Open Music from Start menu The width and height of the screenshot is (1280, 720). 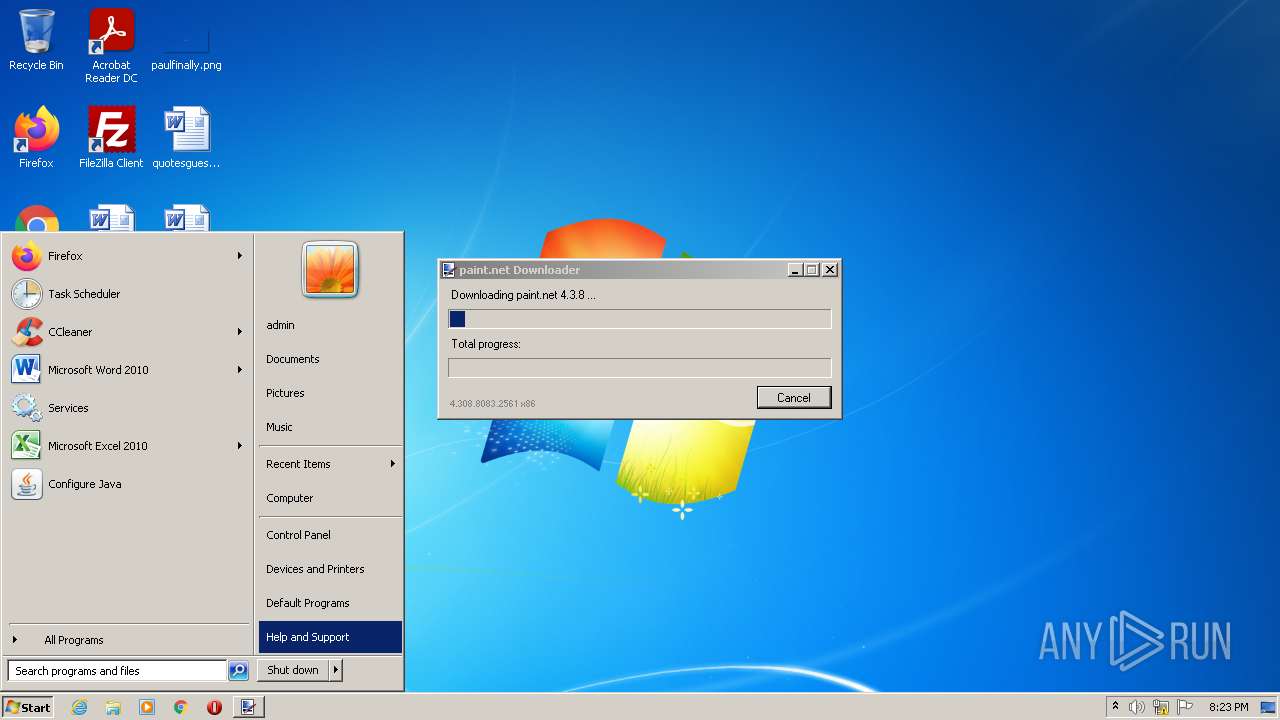tap(330, 427)
